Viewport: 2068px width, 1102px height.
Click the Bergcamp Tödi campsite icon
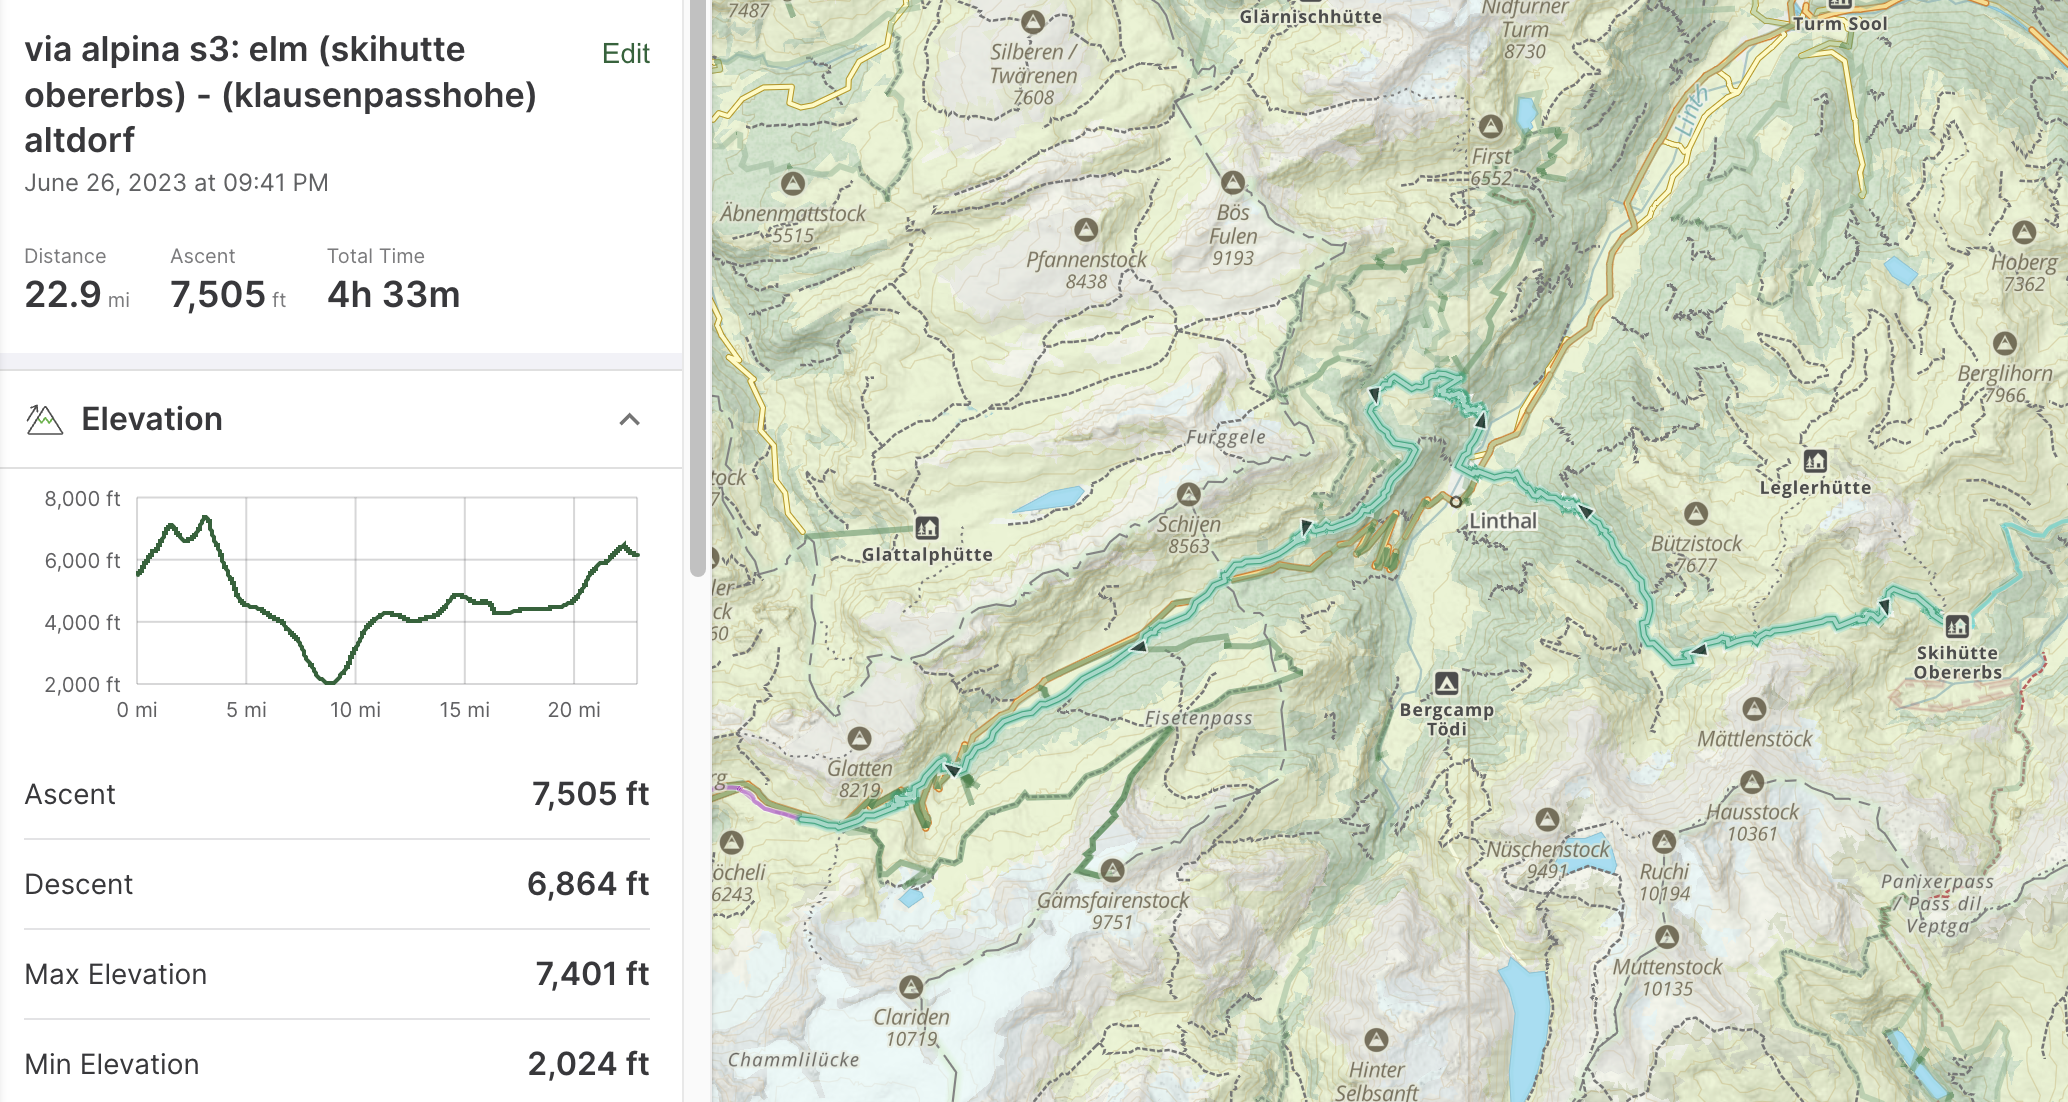[1446, 684]
